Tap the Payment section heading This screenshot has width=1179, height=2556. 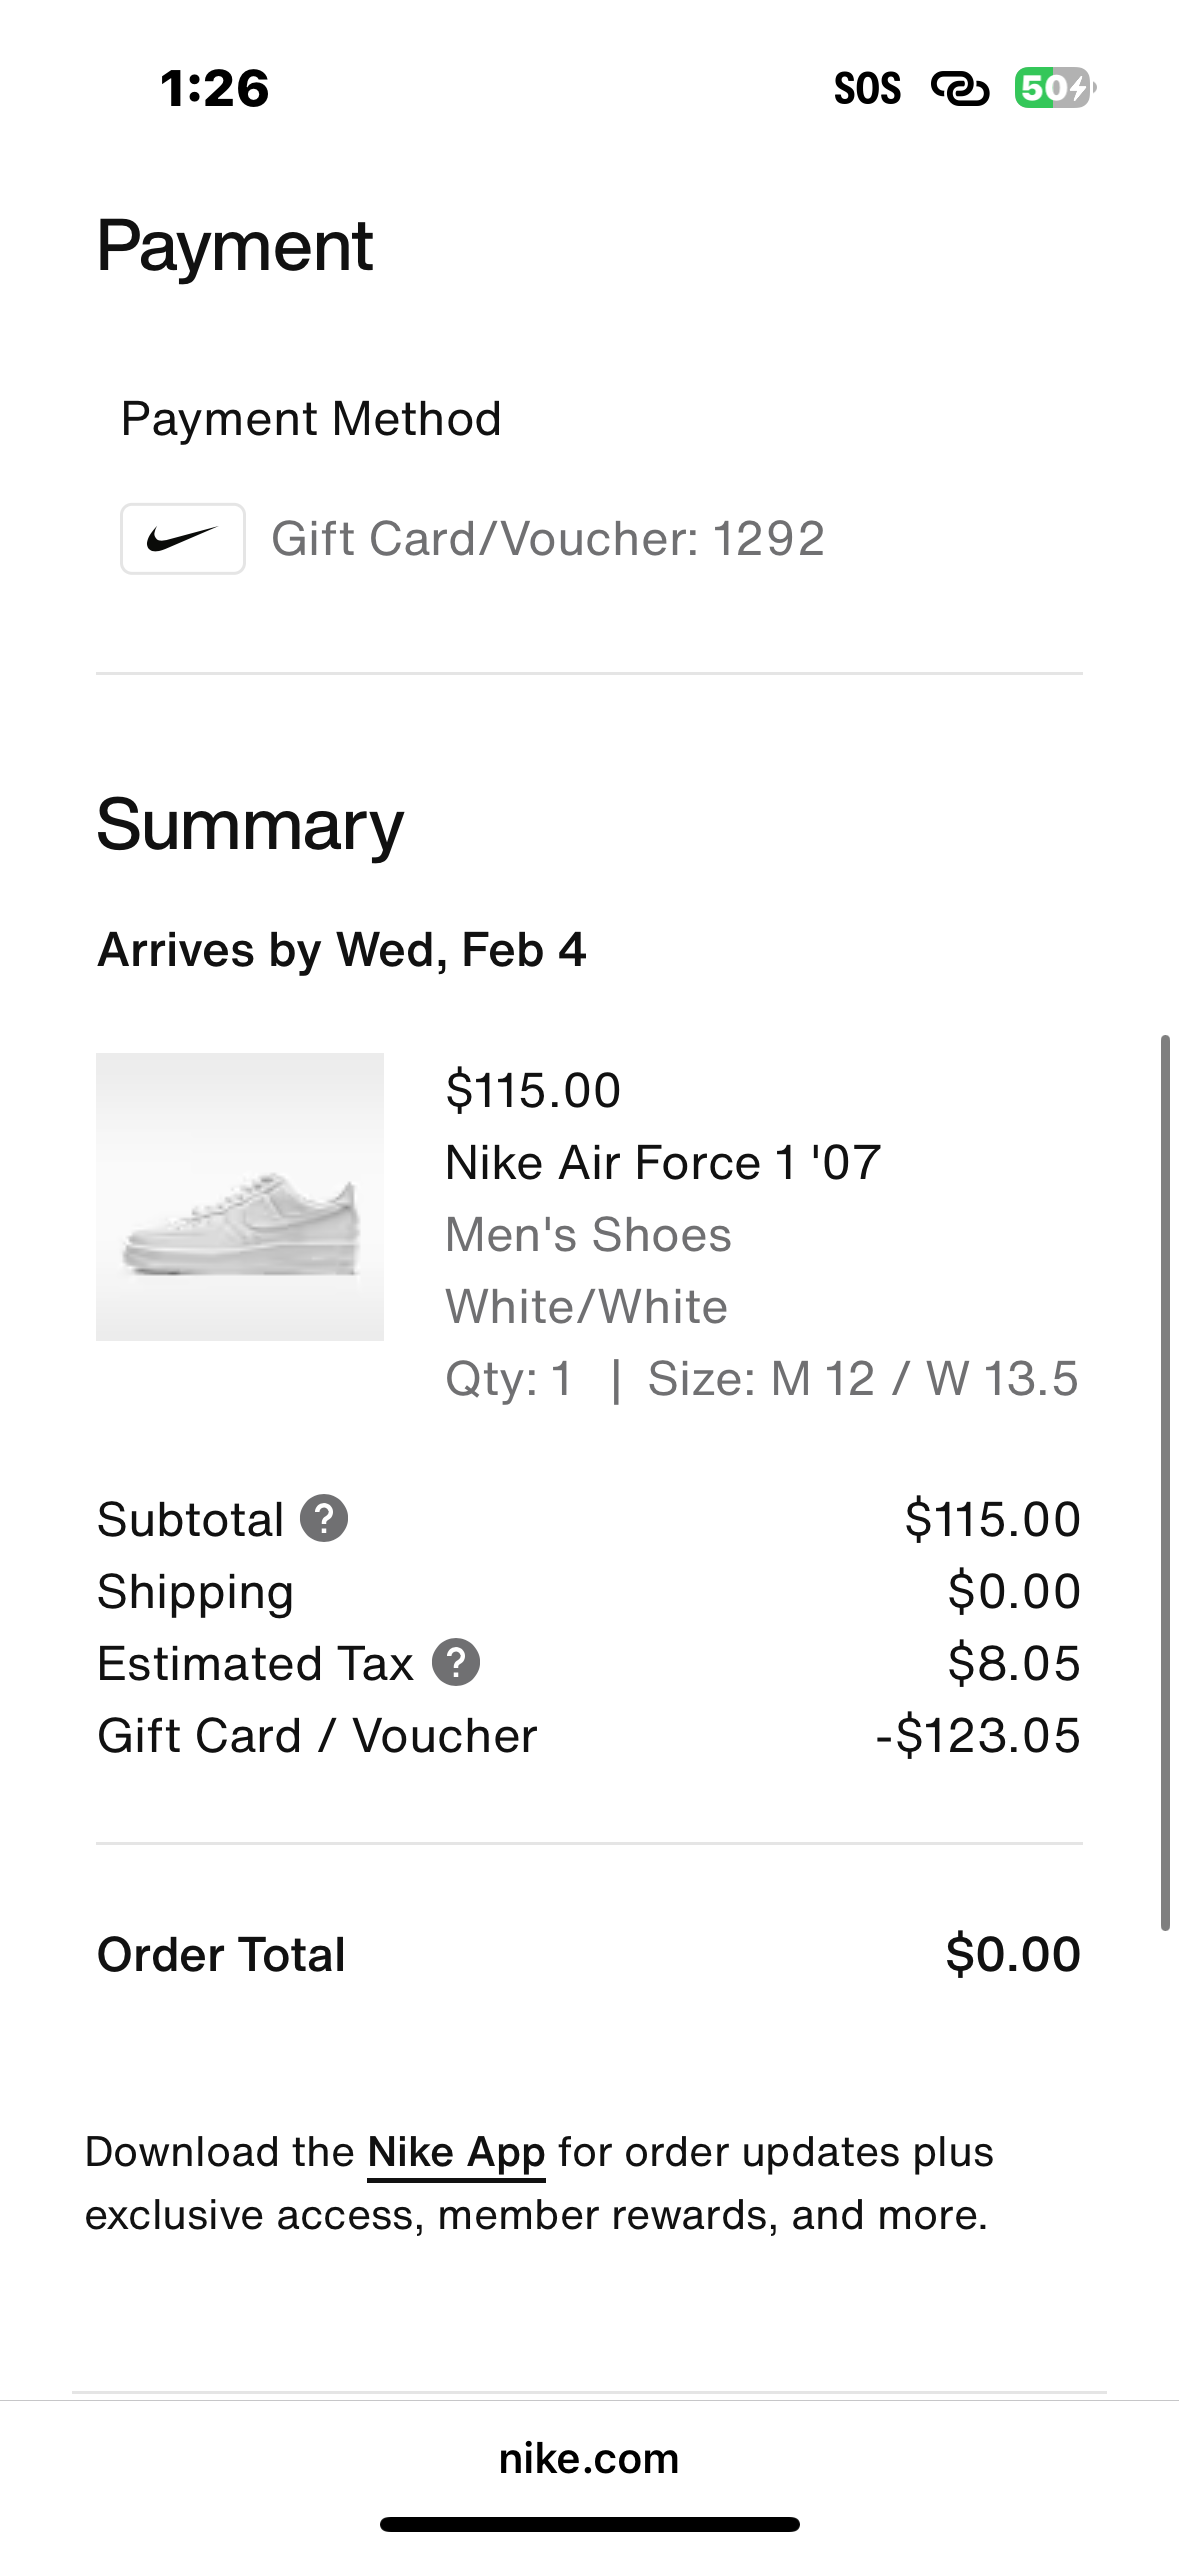point(234,246)
